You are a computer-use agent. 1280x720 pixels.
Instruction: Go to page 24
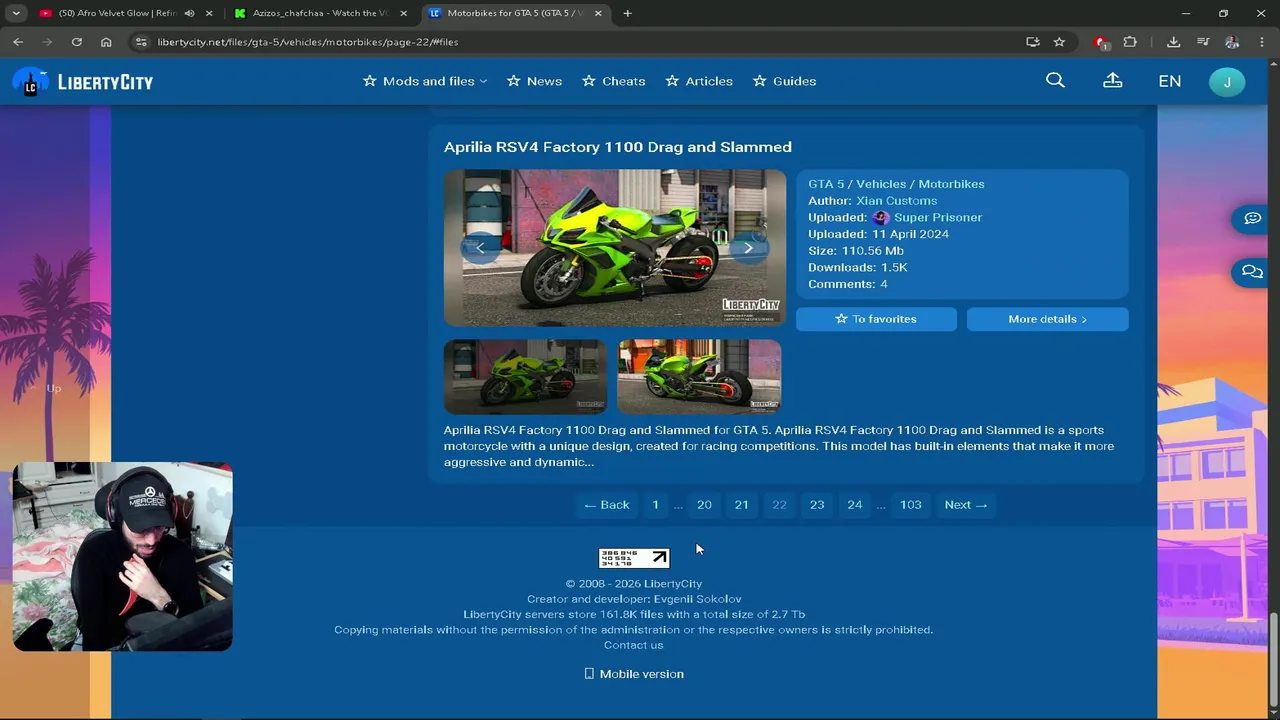coord(854,505)
